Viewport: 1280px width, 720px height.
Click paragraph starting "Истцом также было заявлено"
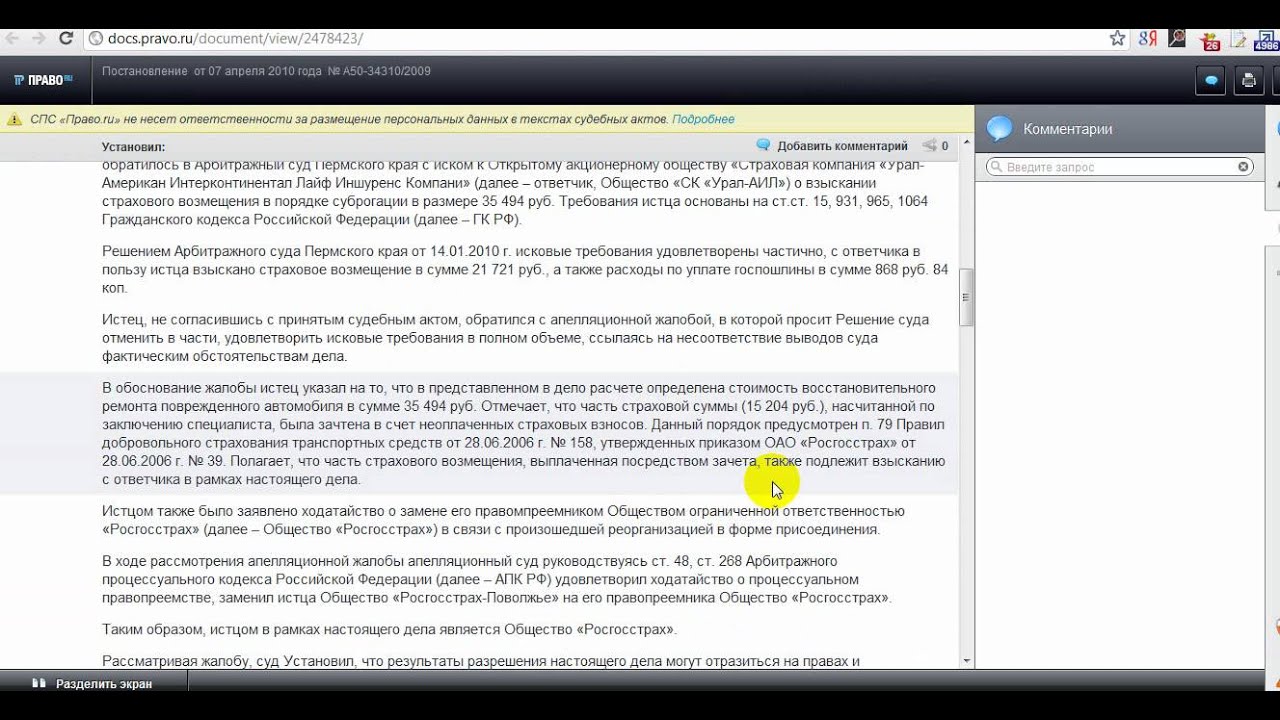[x=503, y=520]
